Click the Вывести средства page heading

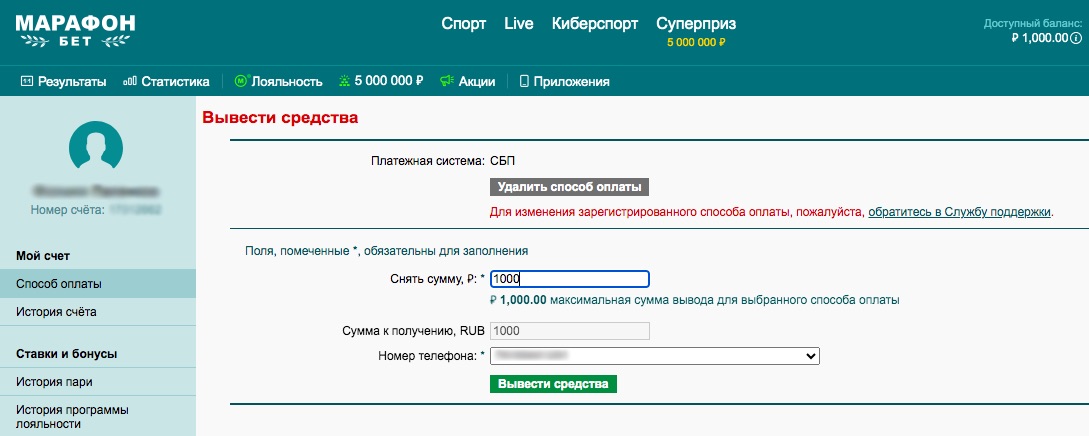280,117
